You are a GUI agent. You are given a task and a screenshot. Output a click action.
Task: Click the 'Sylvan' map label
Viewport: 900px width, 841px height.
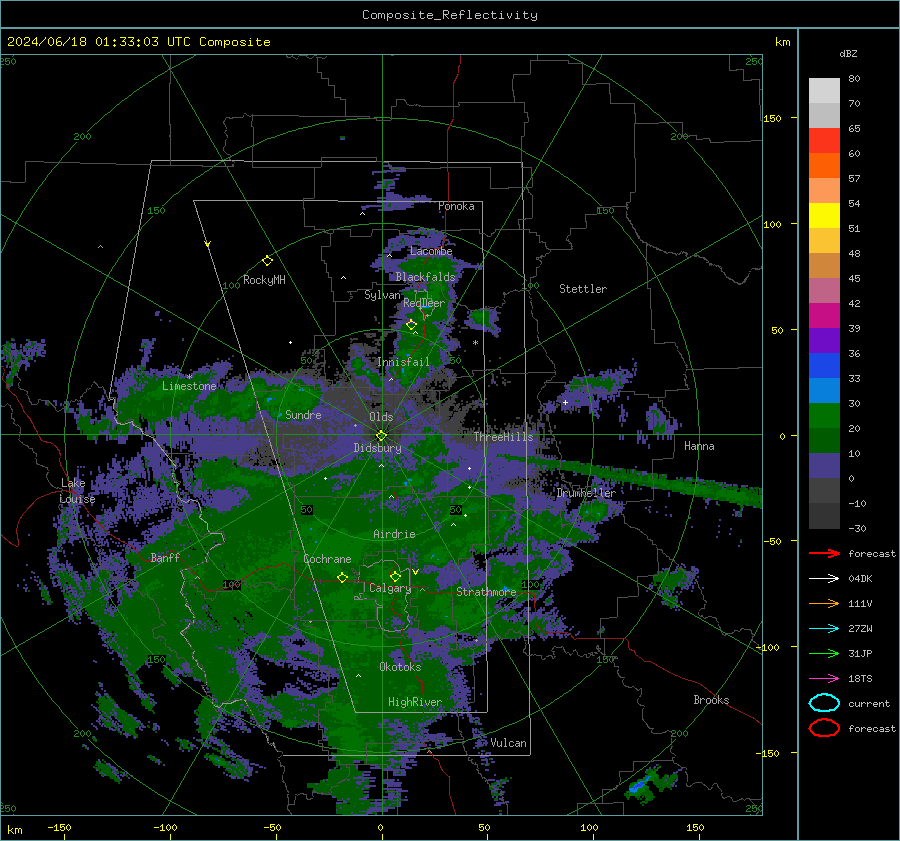pyautogui.click(x=382, y=295)
